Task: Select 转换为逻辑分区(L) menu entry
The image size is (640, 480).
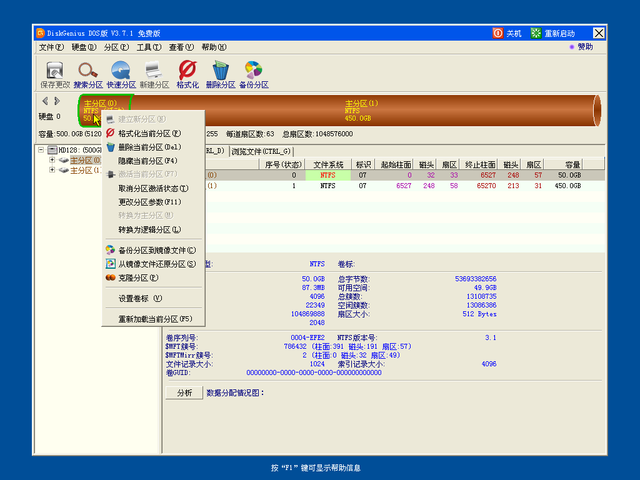Action: tap(153, 230)
